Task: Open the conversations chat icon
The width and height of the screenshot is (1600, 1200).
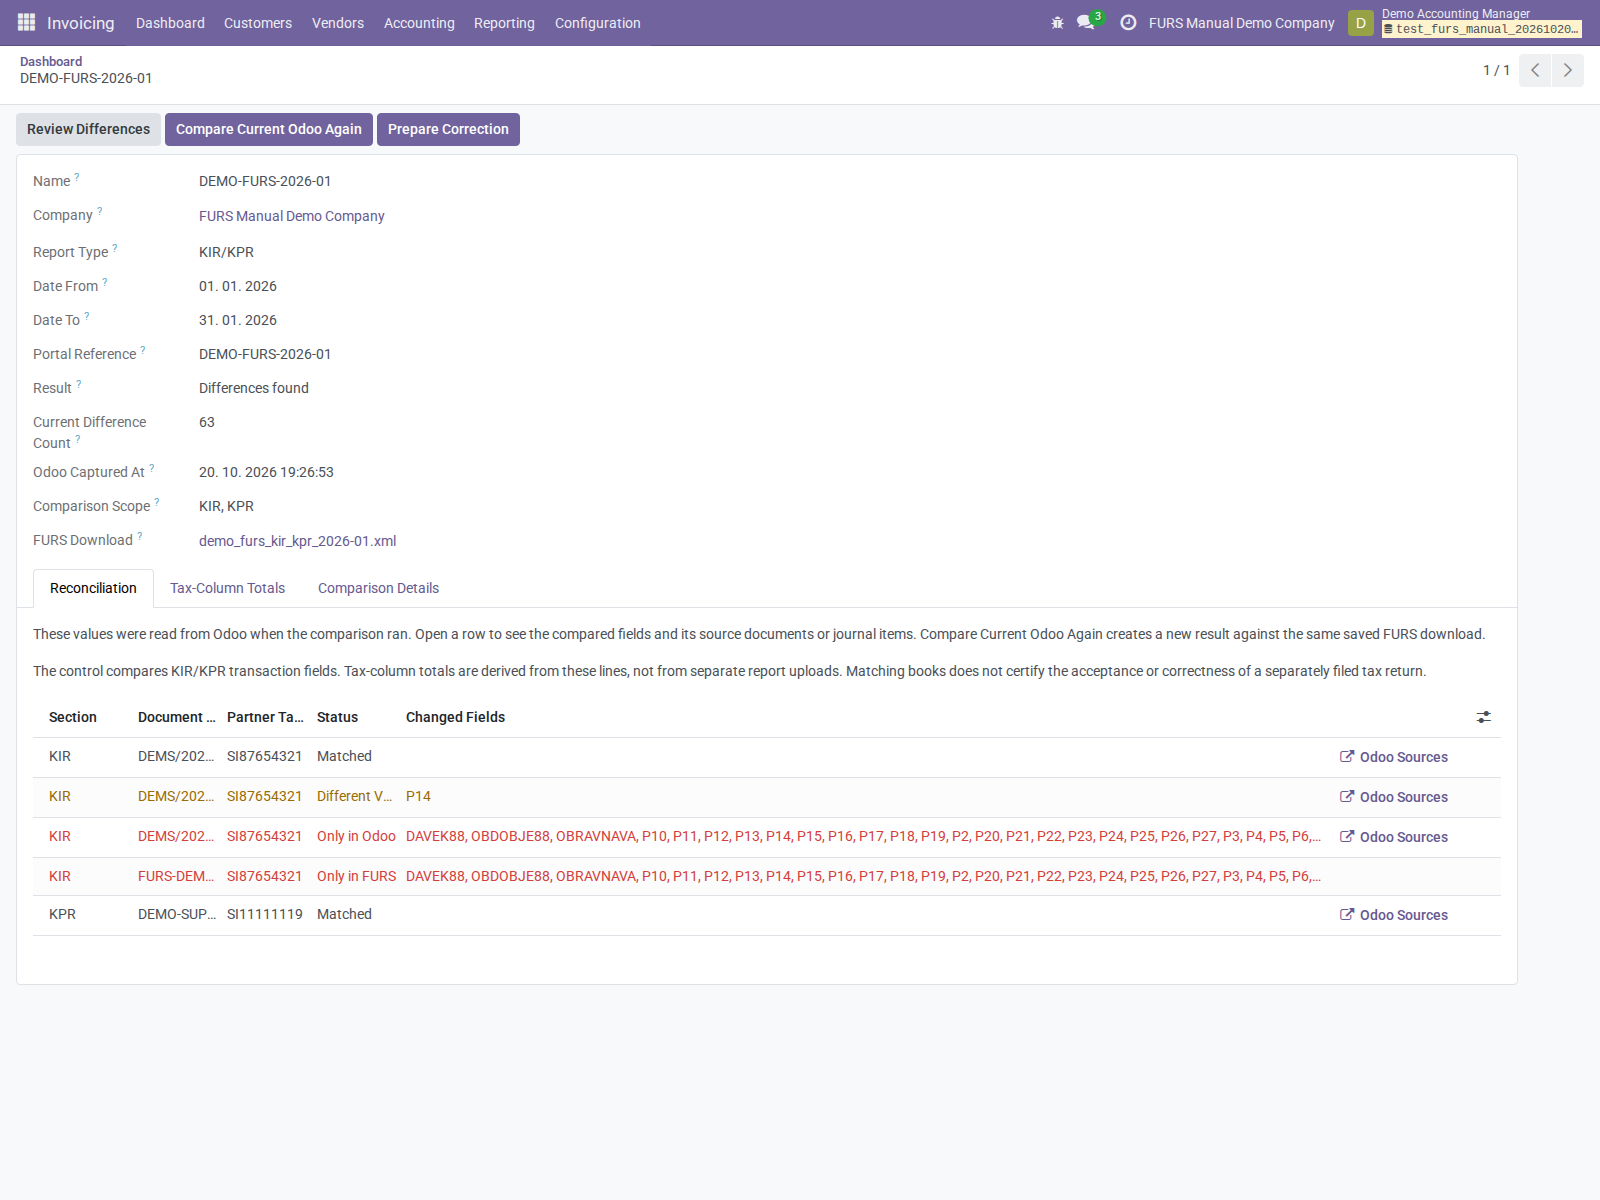Action: pyautogui.click(x=1086, y=22)
